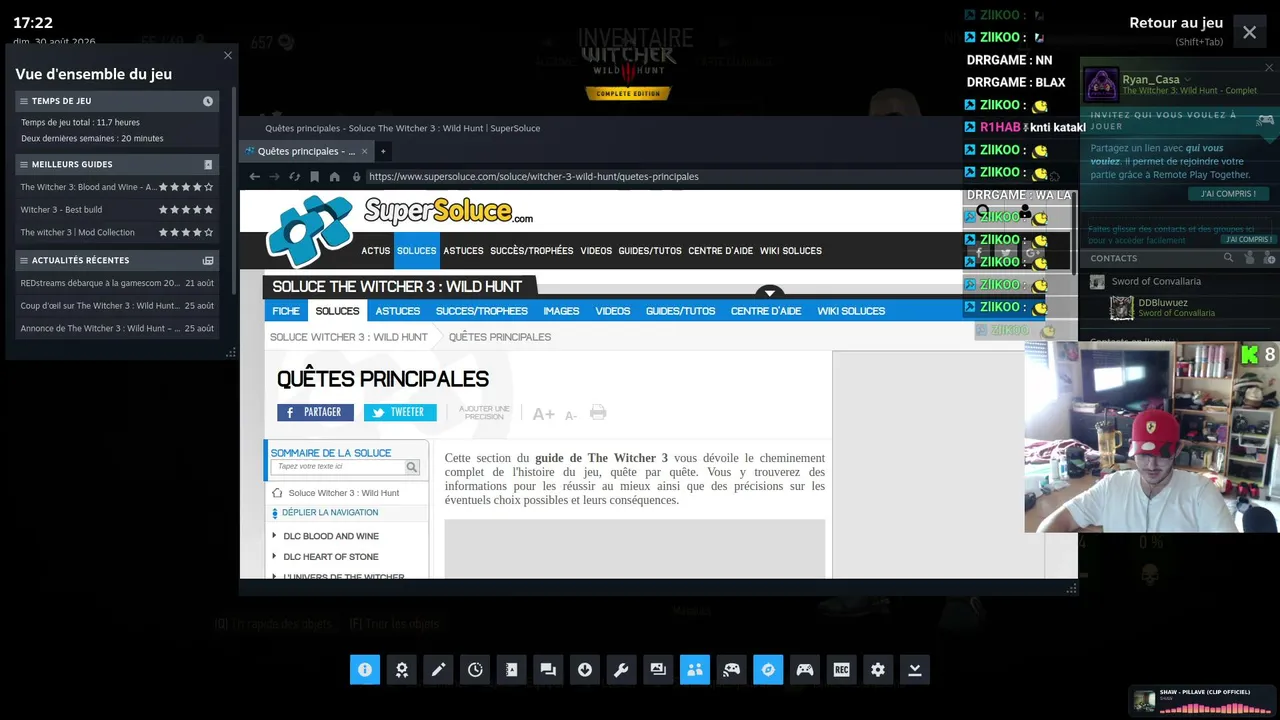The width and height of the screenshot is (1280, 720).
Task: Open the Annonce de The Witcher 3 news
Action: click(117, 329)
